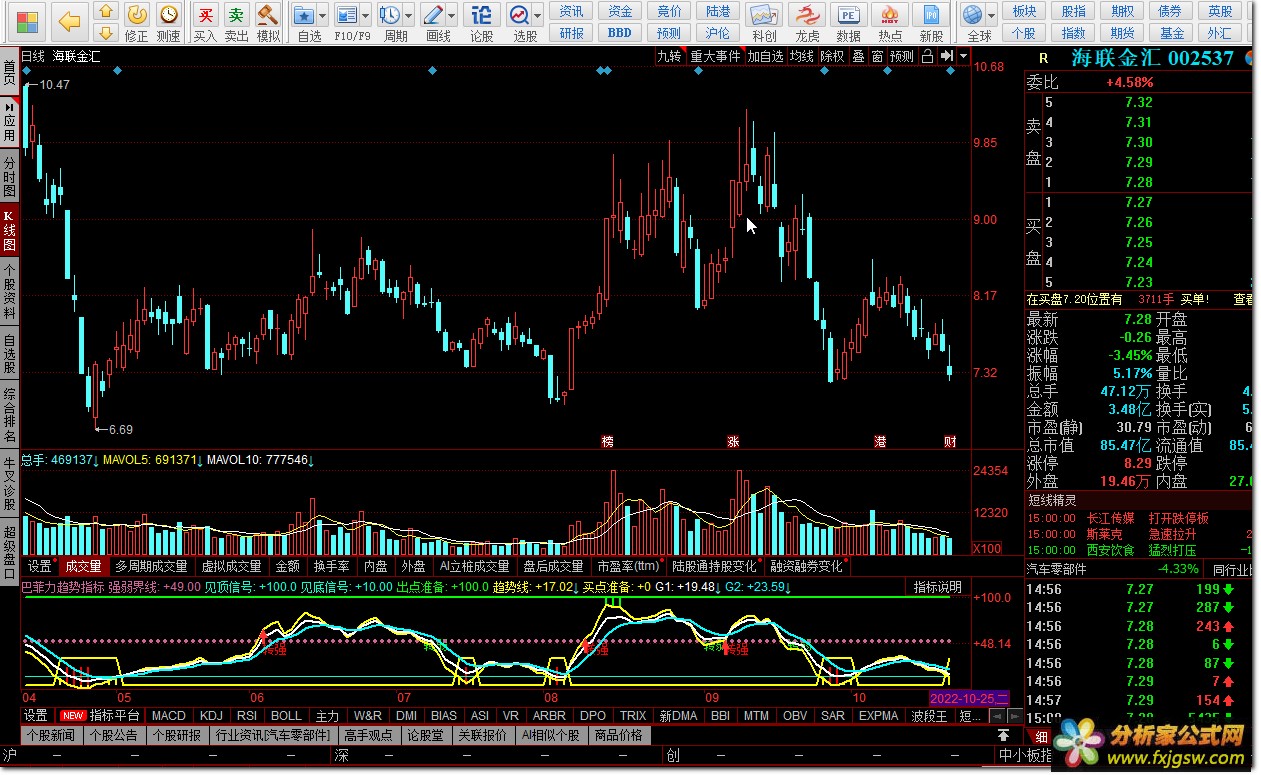This screenshot has width=1261, height=775.
Task: Toggle 预测 in chart header bar
Action: (x=902, y=56)
